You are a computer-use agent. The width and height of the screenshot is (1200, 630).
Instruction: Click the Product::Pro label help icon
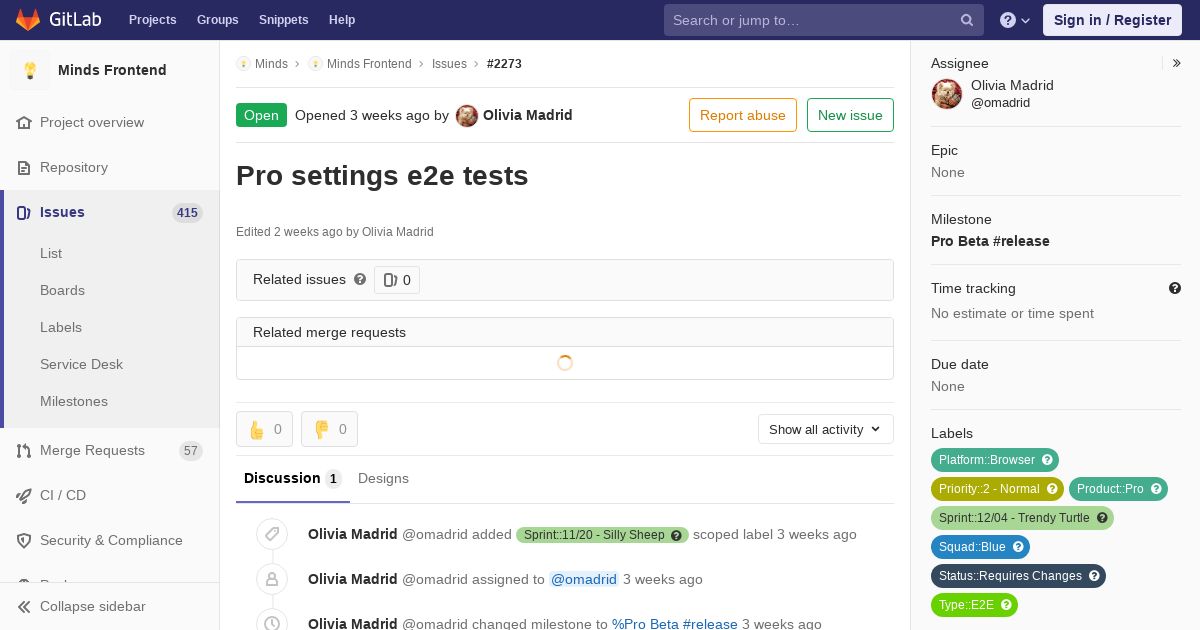coord(1156,489)
